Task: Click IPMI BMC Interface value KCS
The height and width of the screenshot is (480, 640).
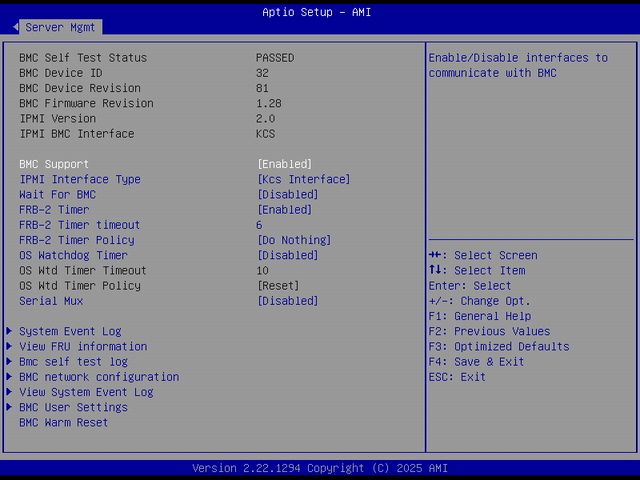Action: click(x=266, y=134)
